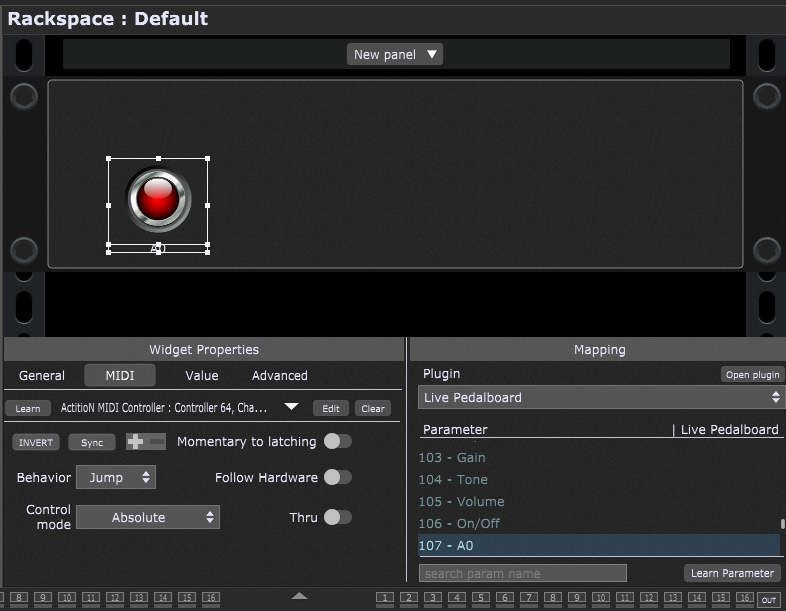The height and width of the screenshot is (611, 786).
Task: Select MIDI channel 16 on the left strip
Action: click(x=210, y=598)
